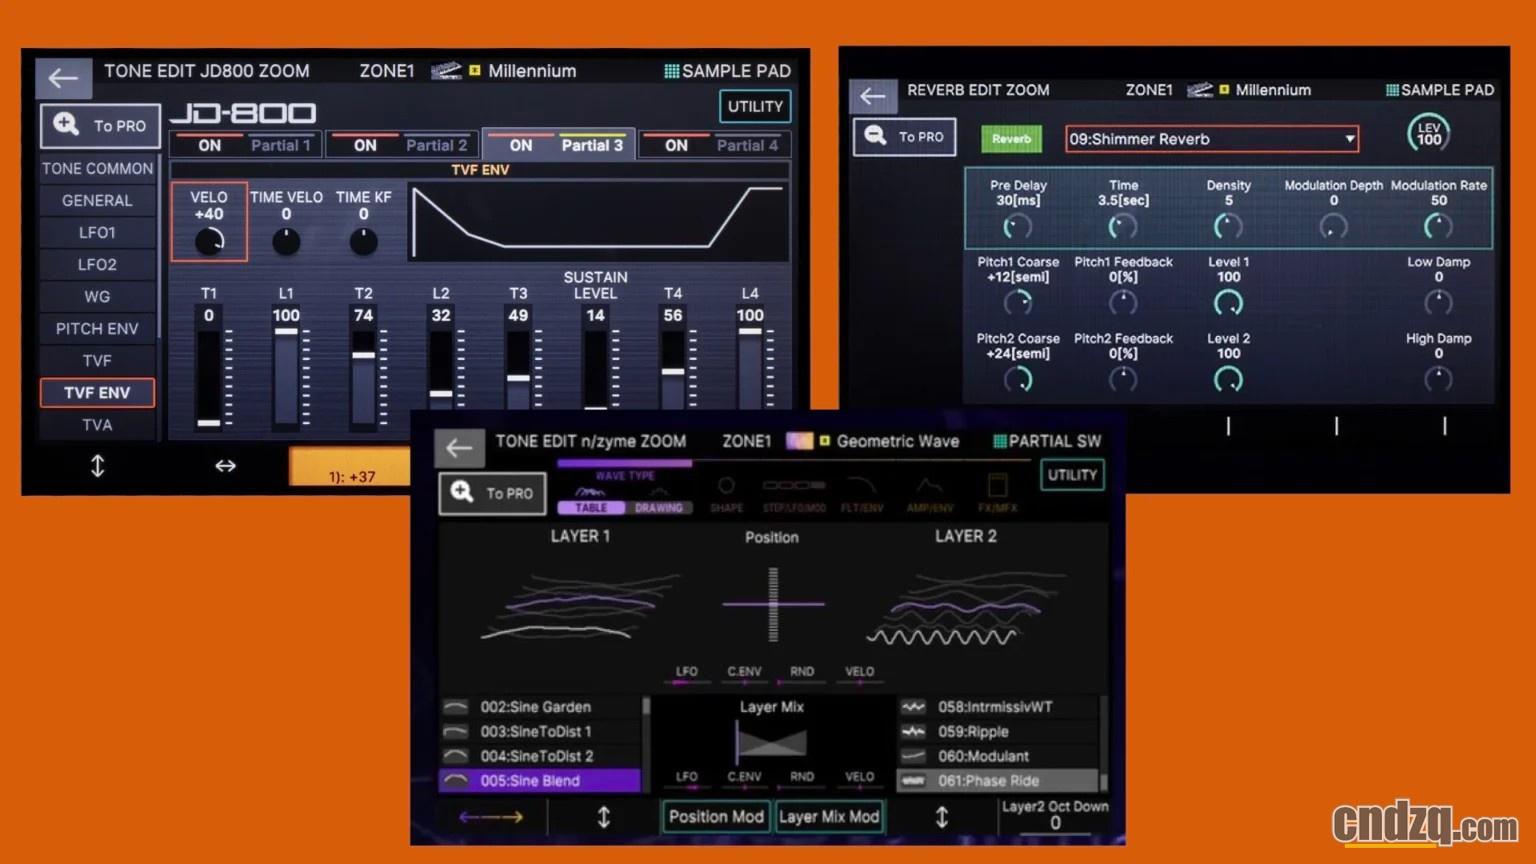
Task: Click the PARTIAL SW grid icon
Action: (999, 441)
